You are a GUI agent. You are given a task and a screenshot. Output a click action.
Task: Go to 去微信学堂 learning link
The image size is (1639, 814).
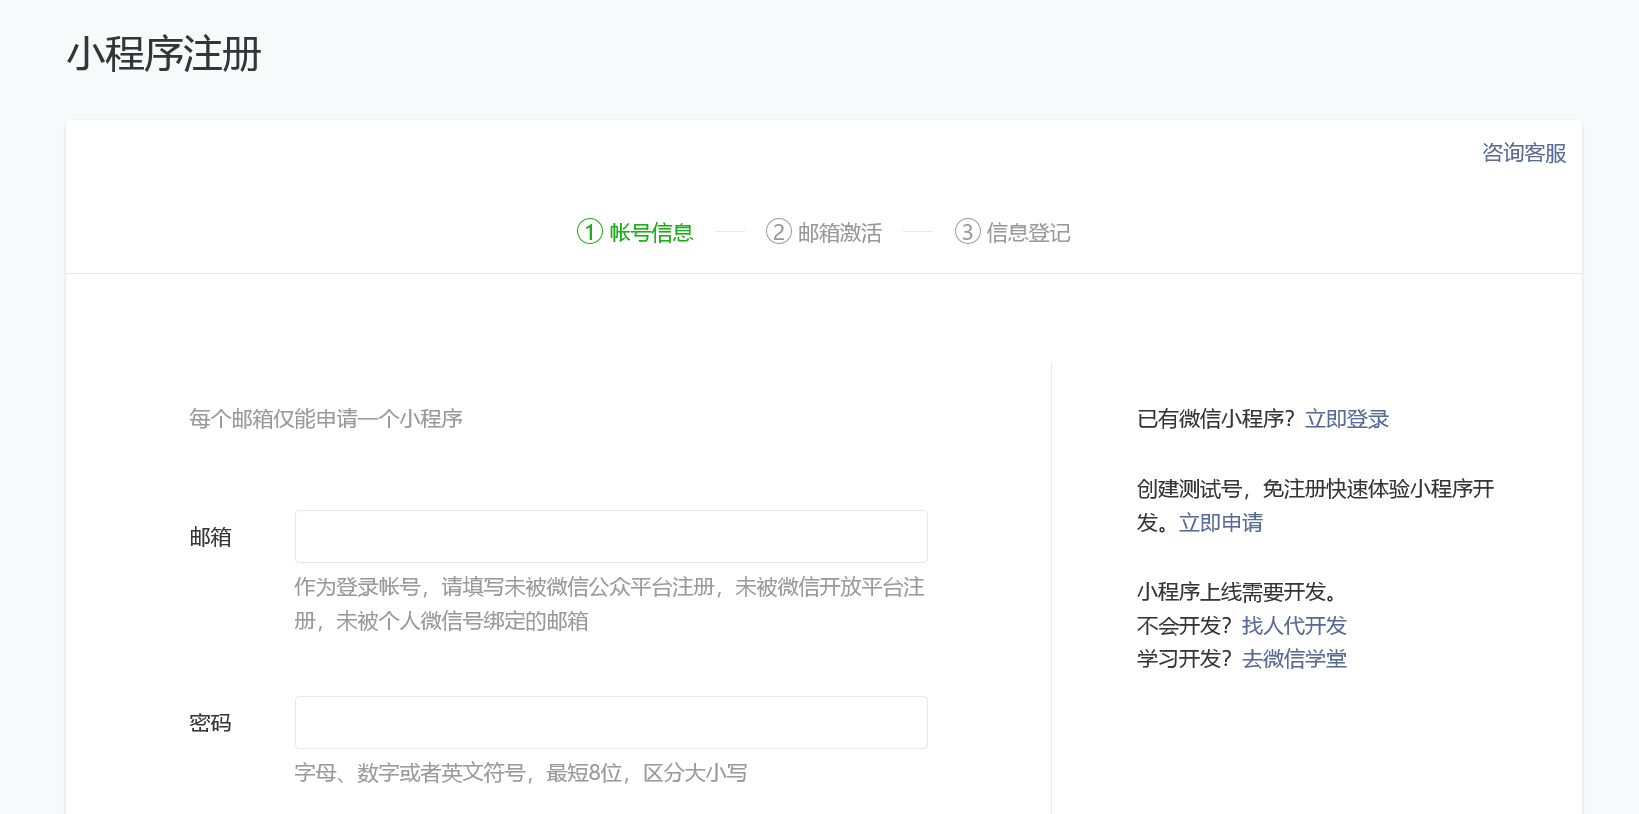pos(1294,659)
